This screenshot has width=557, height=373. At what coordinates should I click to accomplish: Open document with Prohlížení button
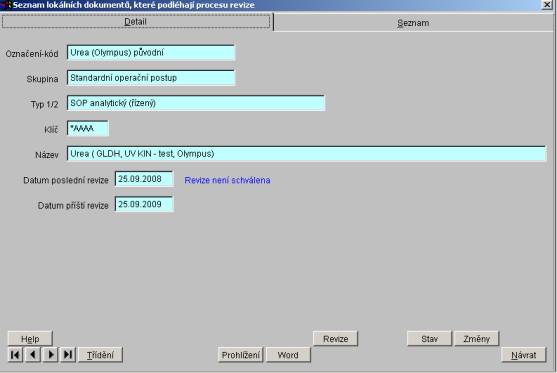pyautogui.click(x=240, y=355)
